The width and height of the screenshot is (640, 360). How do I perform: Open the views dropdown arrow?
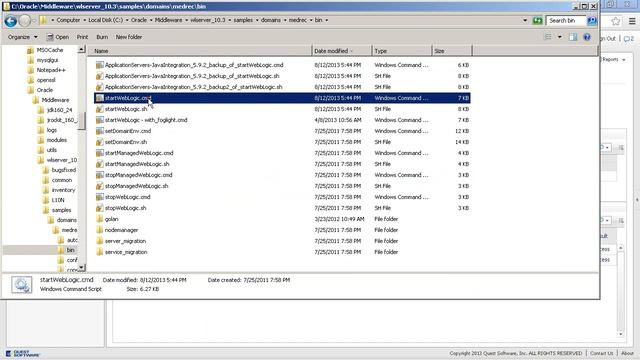[560, 37]
